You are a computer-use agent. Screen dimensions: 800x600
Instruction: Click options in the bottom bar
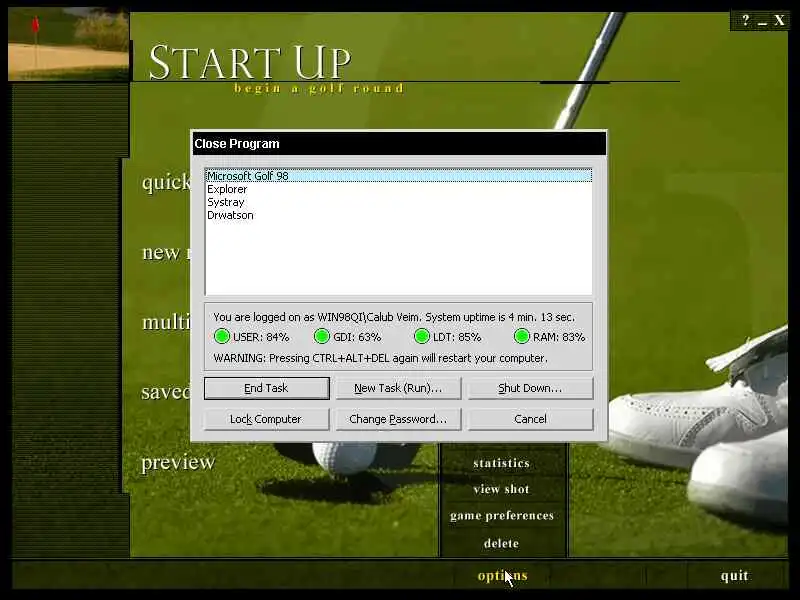[503, 576]
